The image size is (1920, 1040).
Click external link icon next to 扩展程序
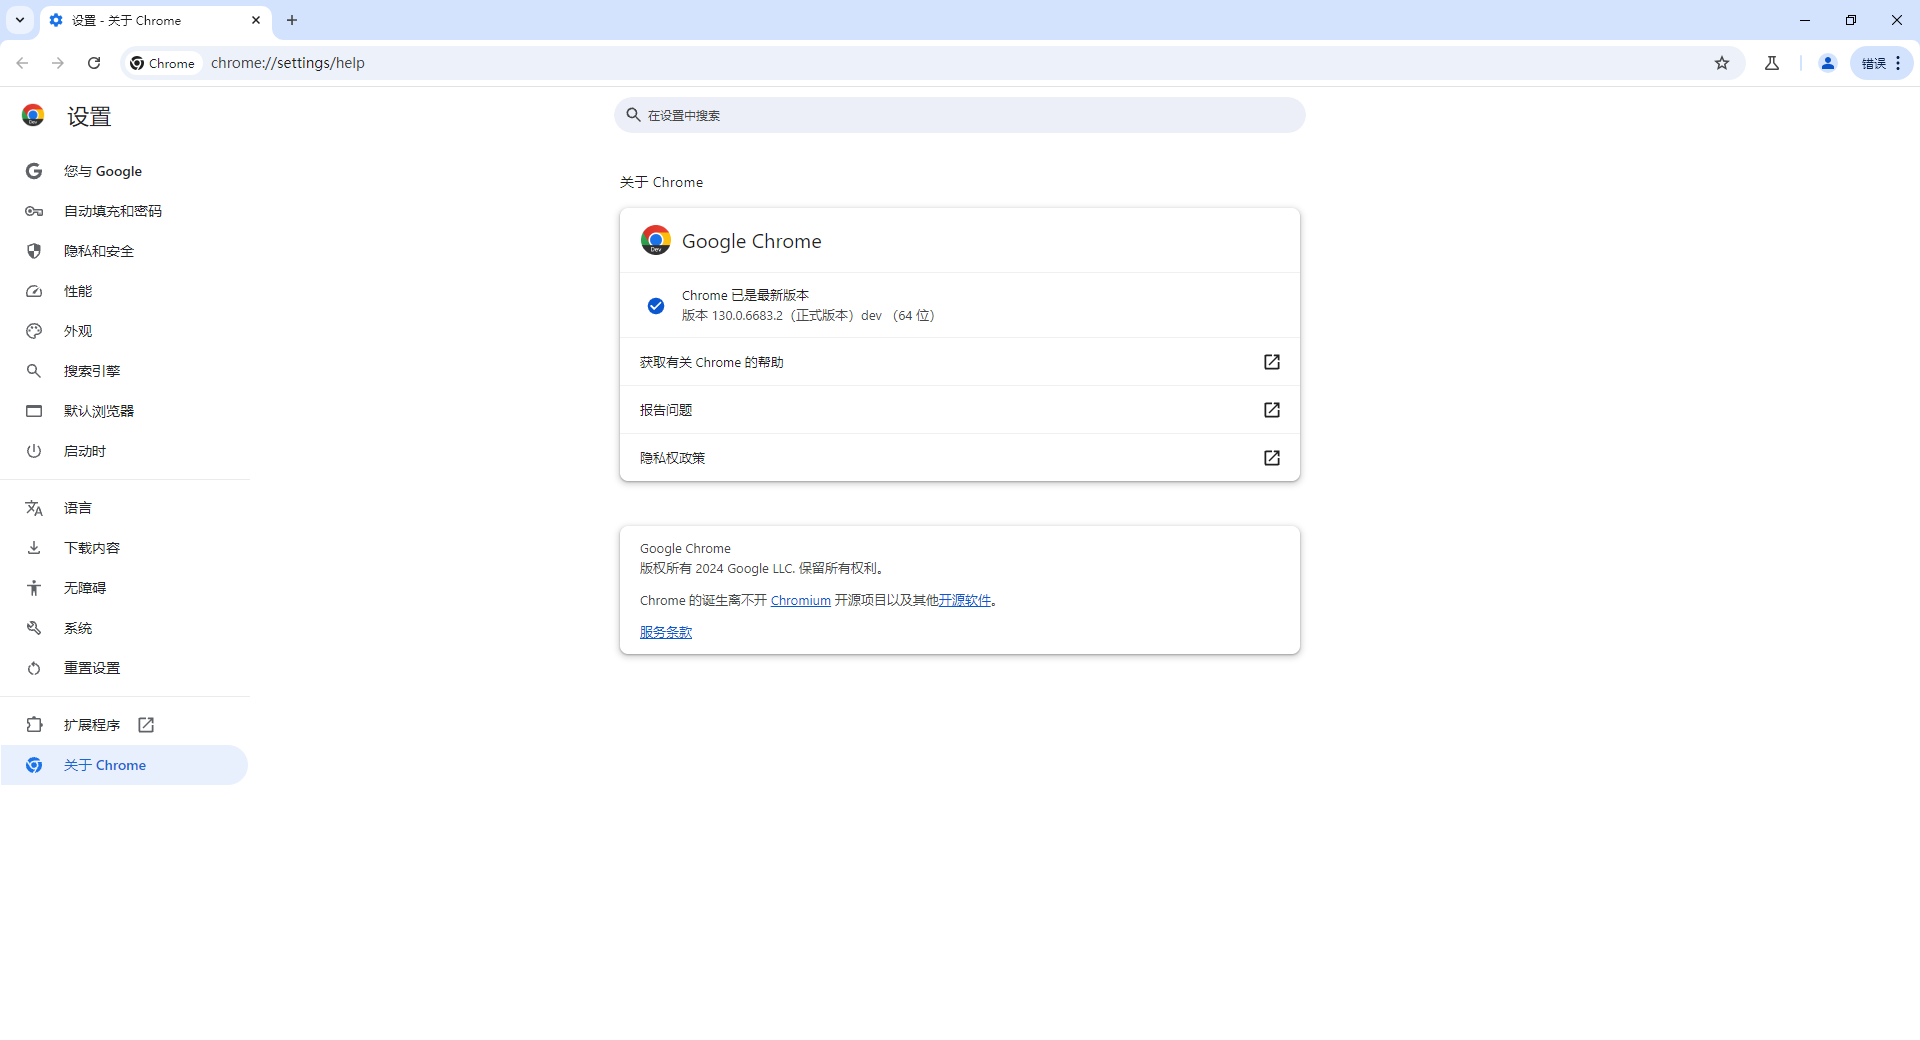[146, 725]
